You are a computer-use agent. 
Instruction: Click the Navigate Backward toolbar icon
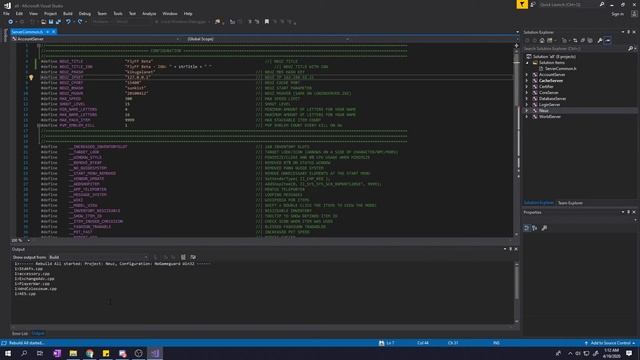pos(10,22)
